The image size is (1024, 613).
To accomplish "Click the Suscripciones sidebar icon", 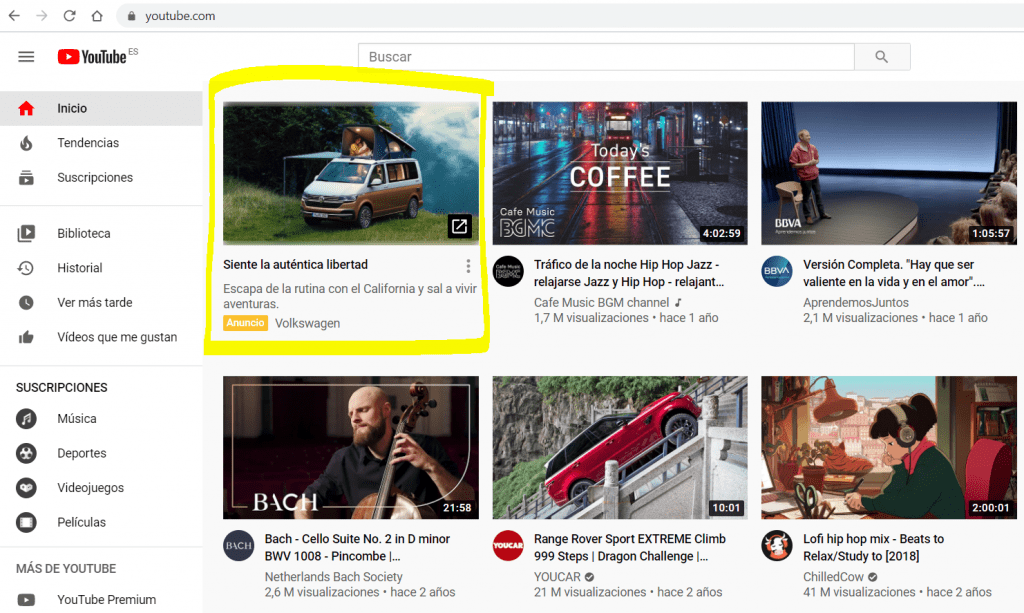I will [26, 178].
